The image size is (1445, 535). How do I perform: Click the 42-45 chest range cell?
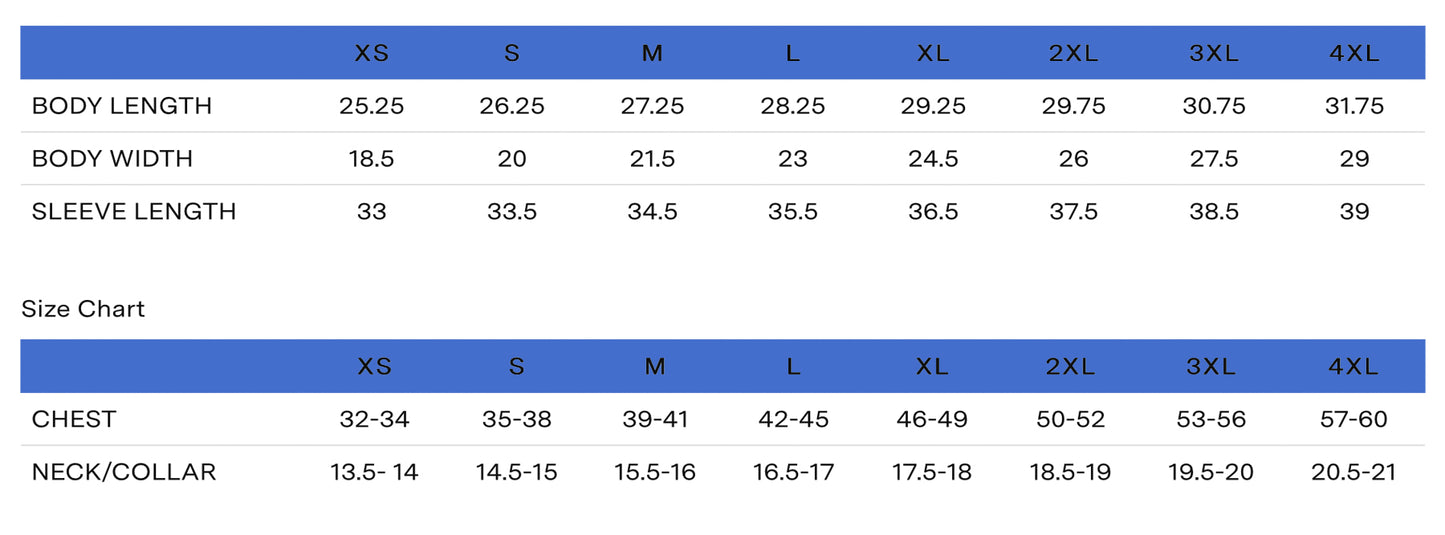793,419
